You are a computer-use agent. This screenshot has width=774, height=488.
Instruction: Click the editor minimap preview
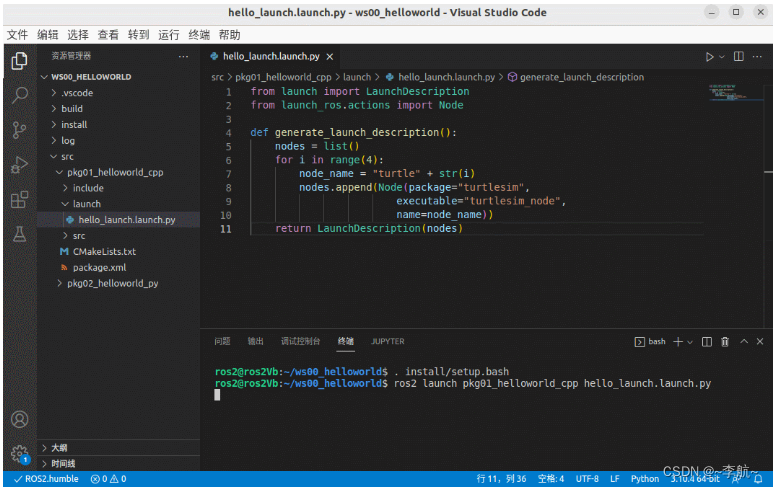click(x=735, y=93)
